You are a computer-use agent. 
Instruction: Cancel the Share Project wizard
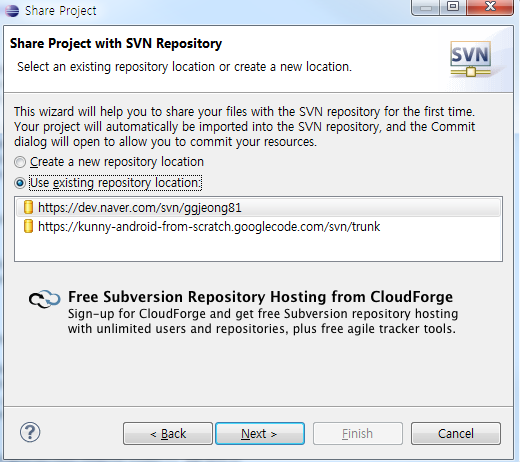[456, 434]
